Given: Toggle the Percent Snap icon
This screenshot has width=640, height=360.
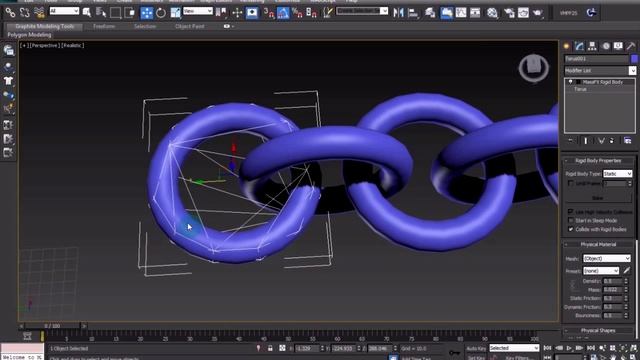Looking at the screenshot, I should [x=297, y=13].
